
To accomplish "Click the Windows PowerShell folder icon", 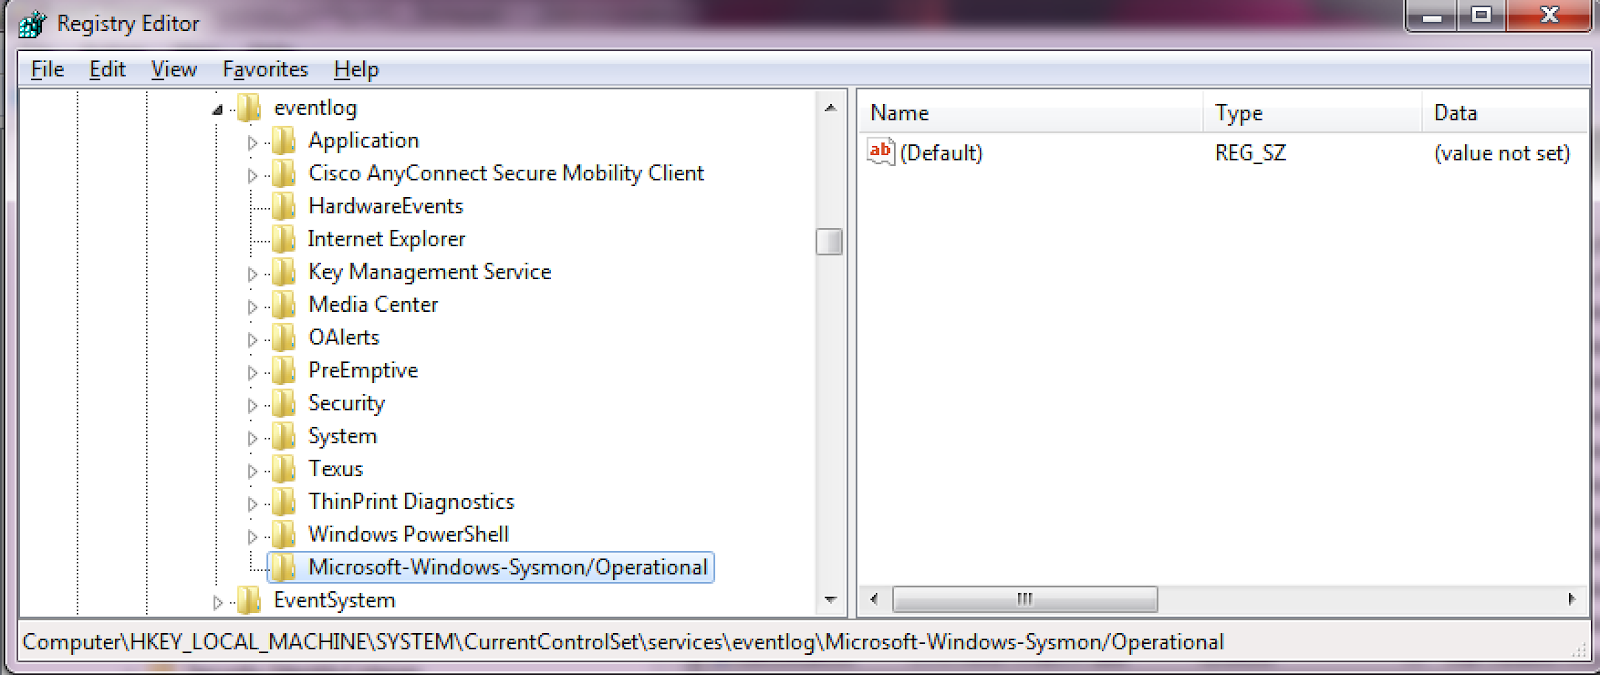I will pos(284,534).
